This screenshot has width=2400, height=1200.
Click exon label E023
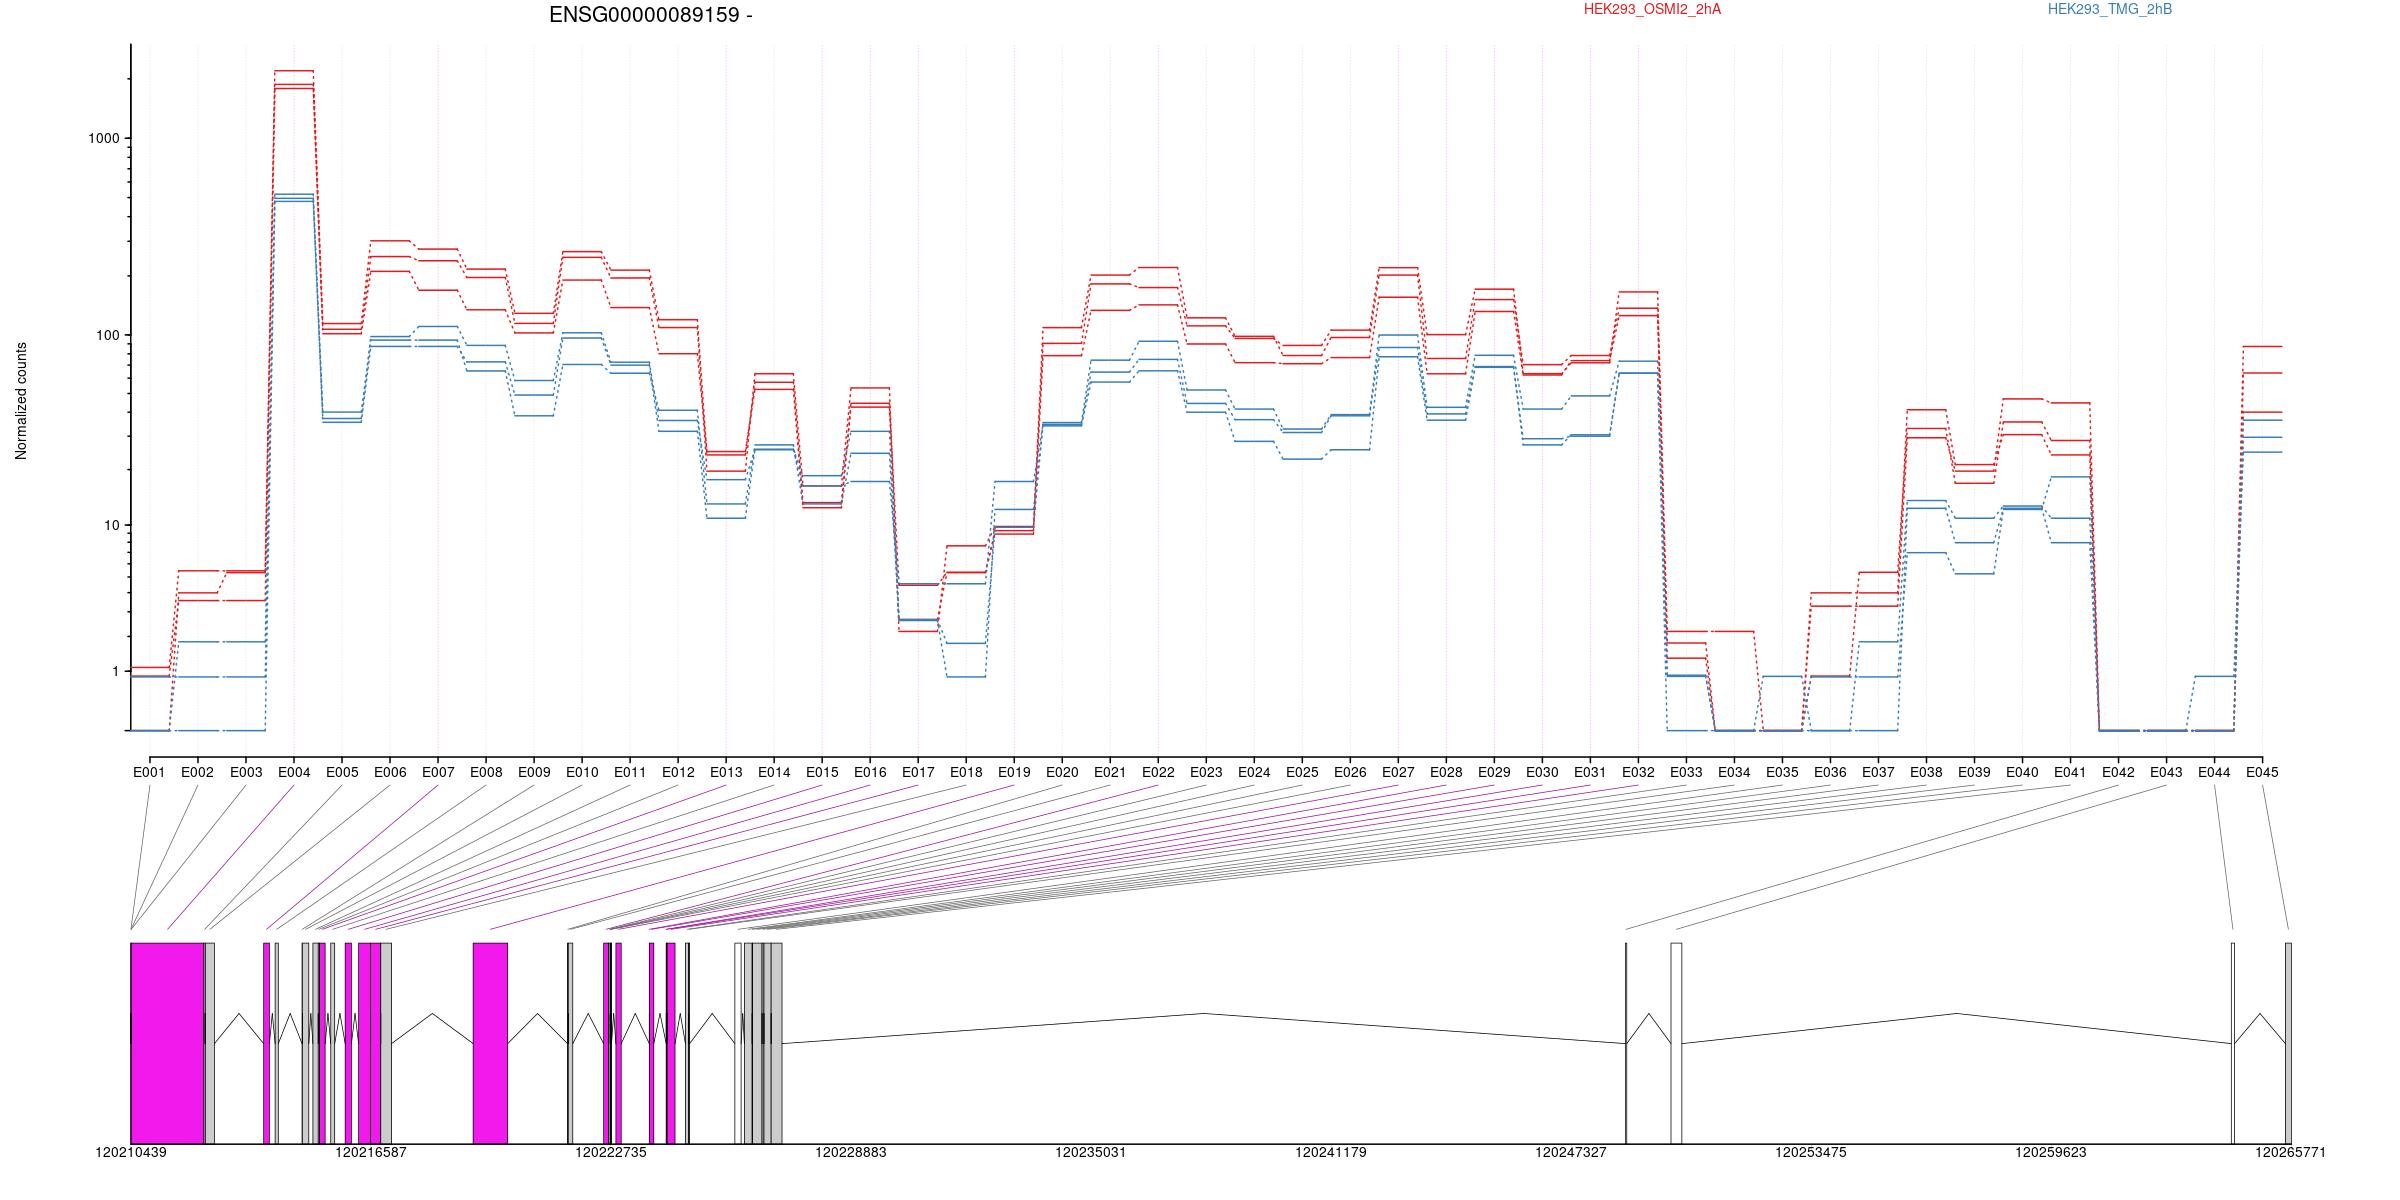(x=1206, y=772)
